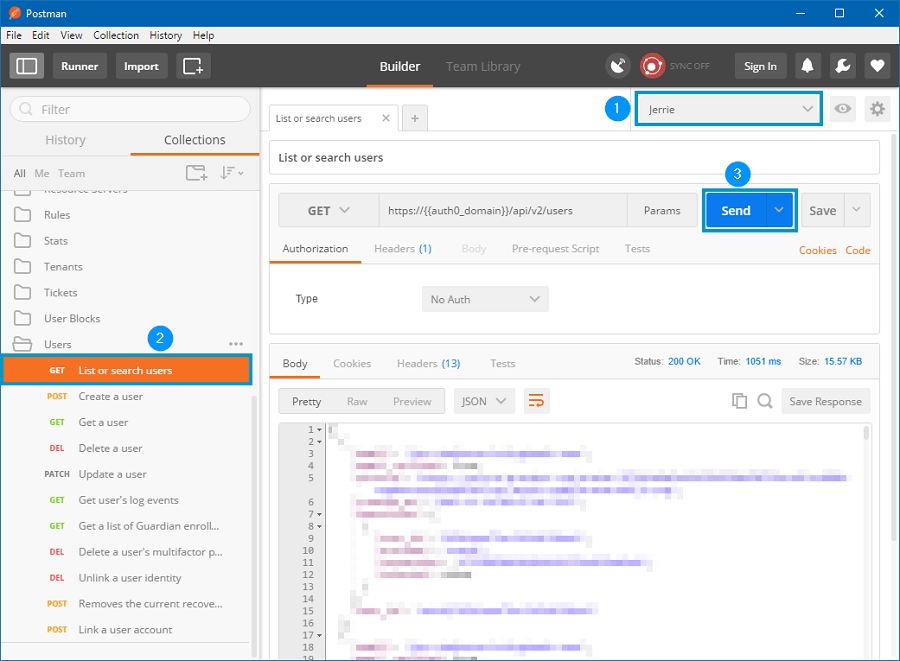Image resolution: width=900 pixels, height=661 pixels.
Task: Open environment quick look eye icon
Action: (x=842, y=108)
